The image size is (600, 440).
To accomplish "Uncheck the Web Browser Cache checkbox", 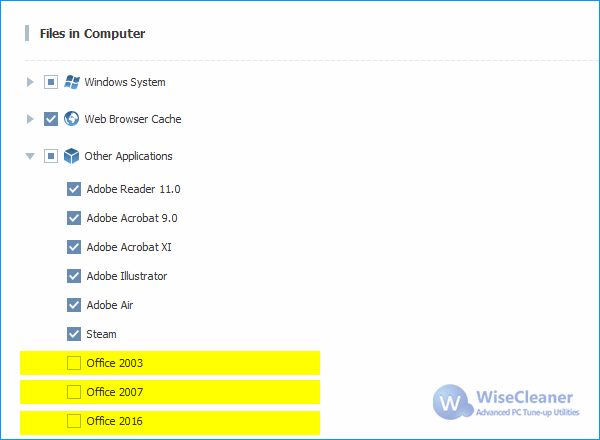I will (51, 119).
